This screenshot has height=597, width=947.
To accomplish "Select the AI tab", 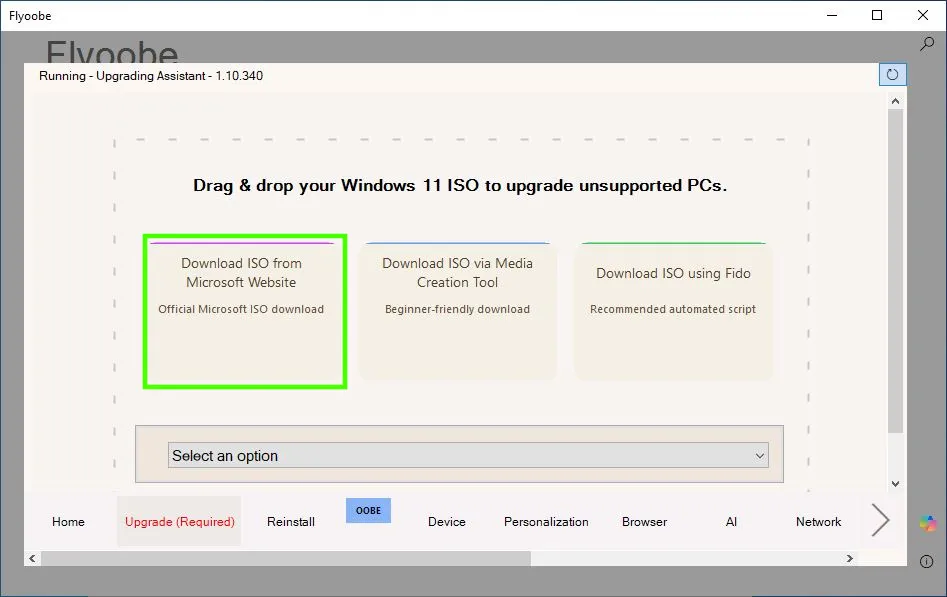I will [x=731, y=521].
